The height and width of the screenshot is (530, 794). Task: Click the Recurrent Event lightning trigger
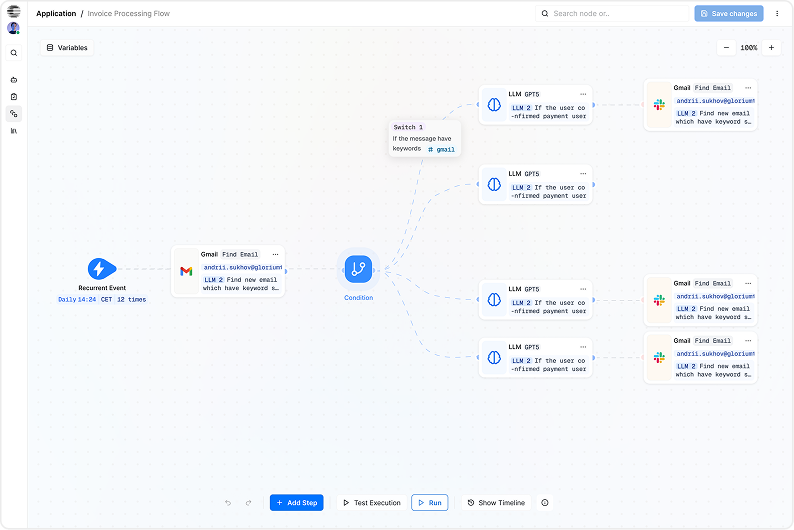click(x=98, y=268)
